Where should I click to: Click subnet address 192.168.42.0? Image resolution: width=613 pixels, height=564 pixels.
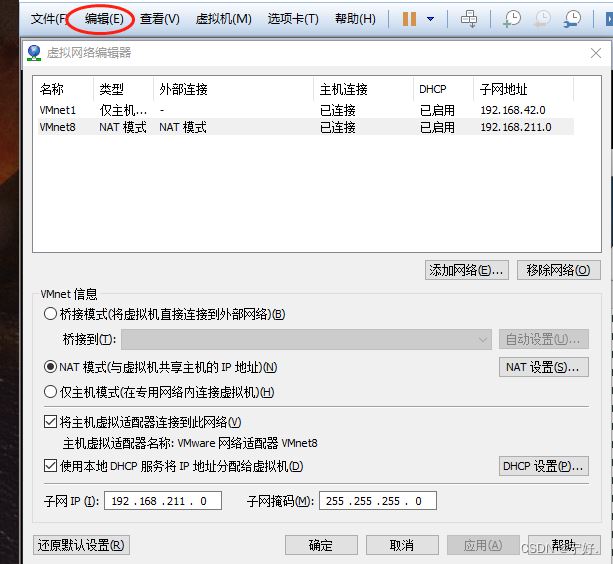click(513, 110)
